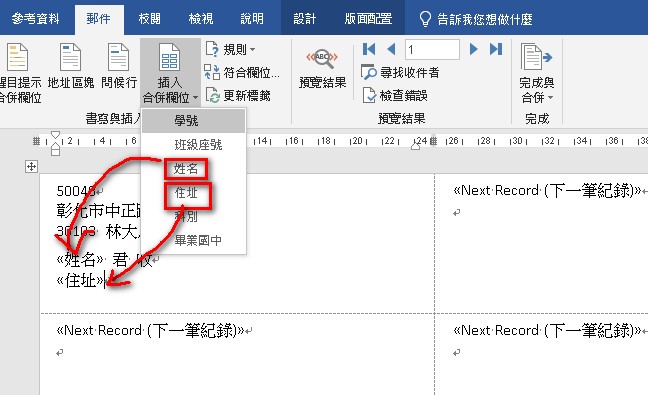Select 姓名 from the merge field list
Image resolution: width=648 pixels, height=395 pixels.
(186, 169)
